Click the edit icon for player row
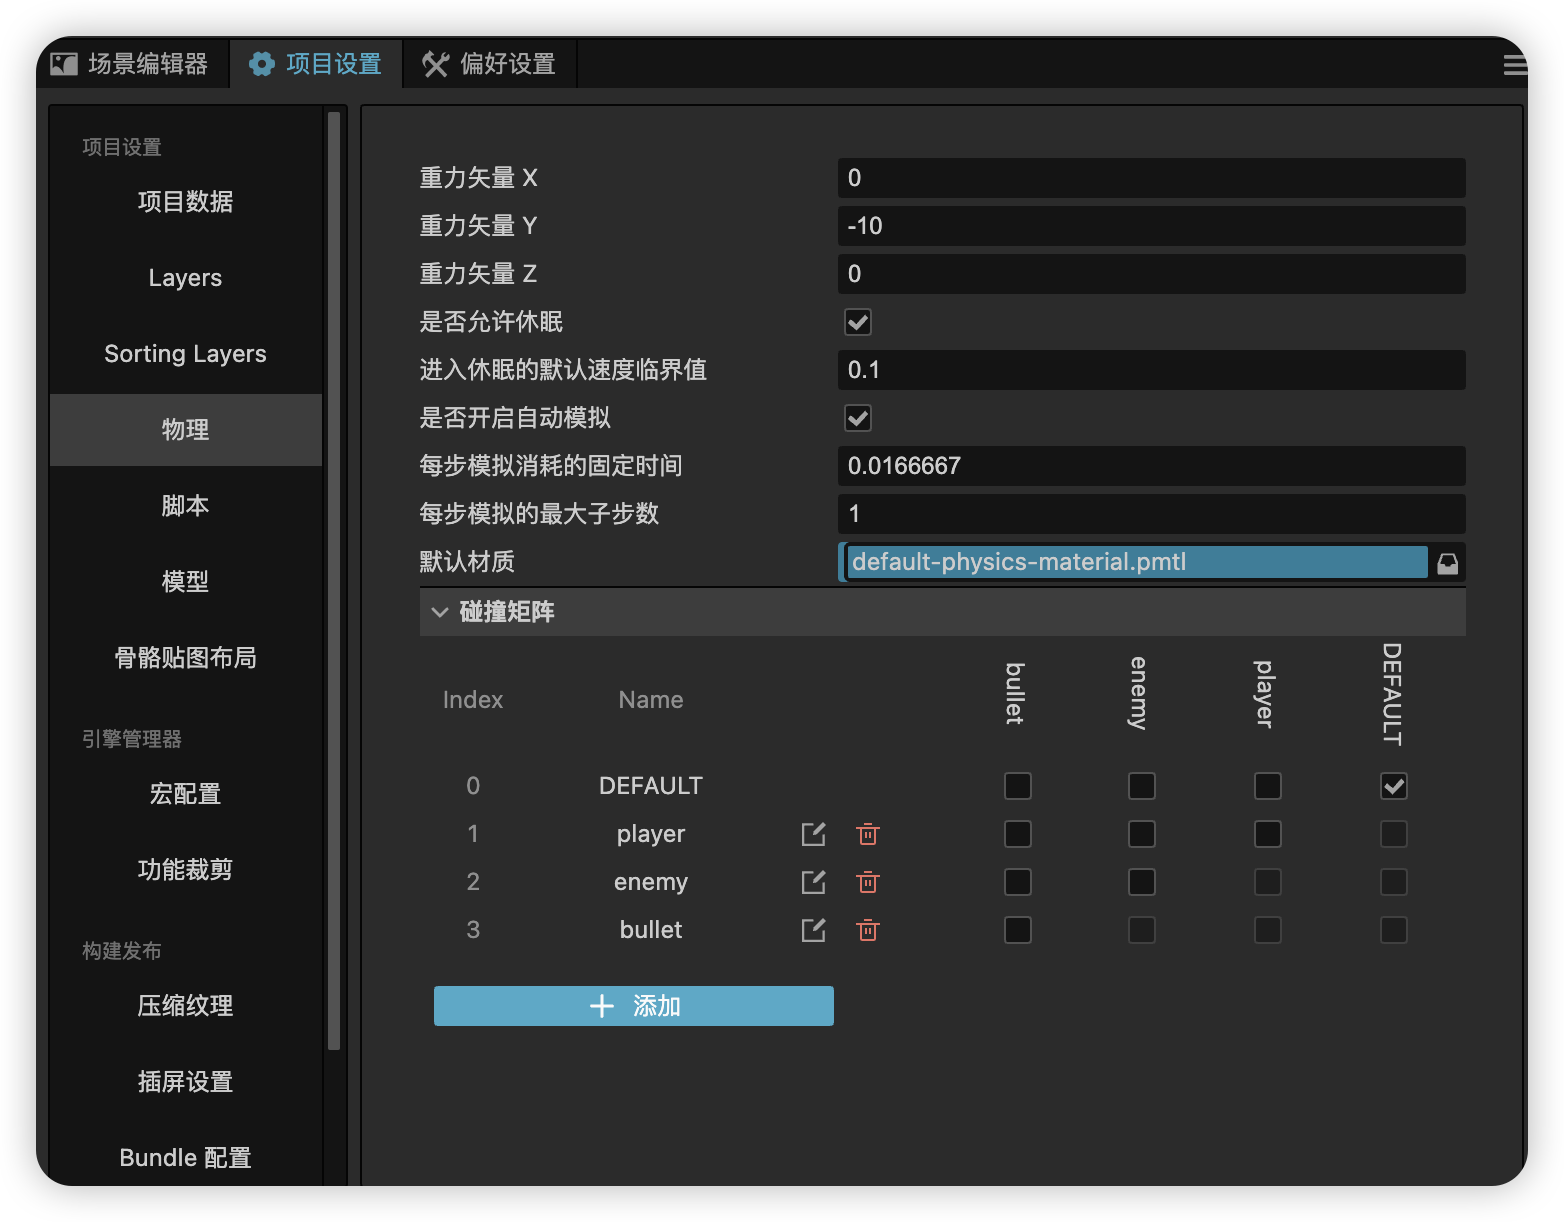This screenshot has width=1564, height=1222. click(813, 834)
